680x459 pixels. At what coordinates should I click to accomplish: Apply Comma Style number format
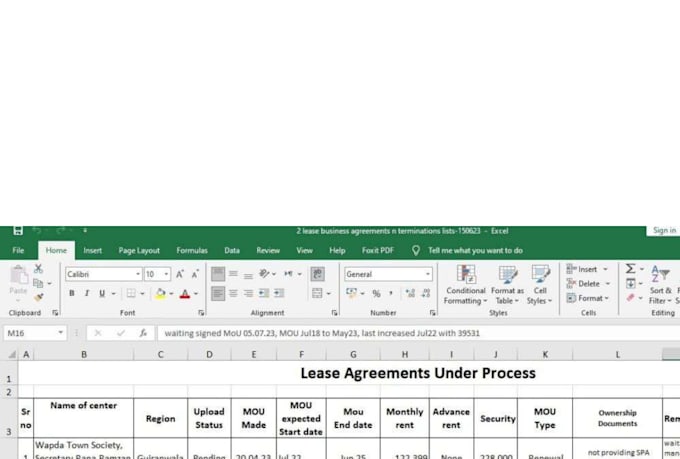[x=391, y=294]
